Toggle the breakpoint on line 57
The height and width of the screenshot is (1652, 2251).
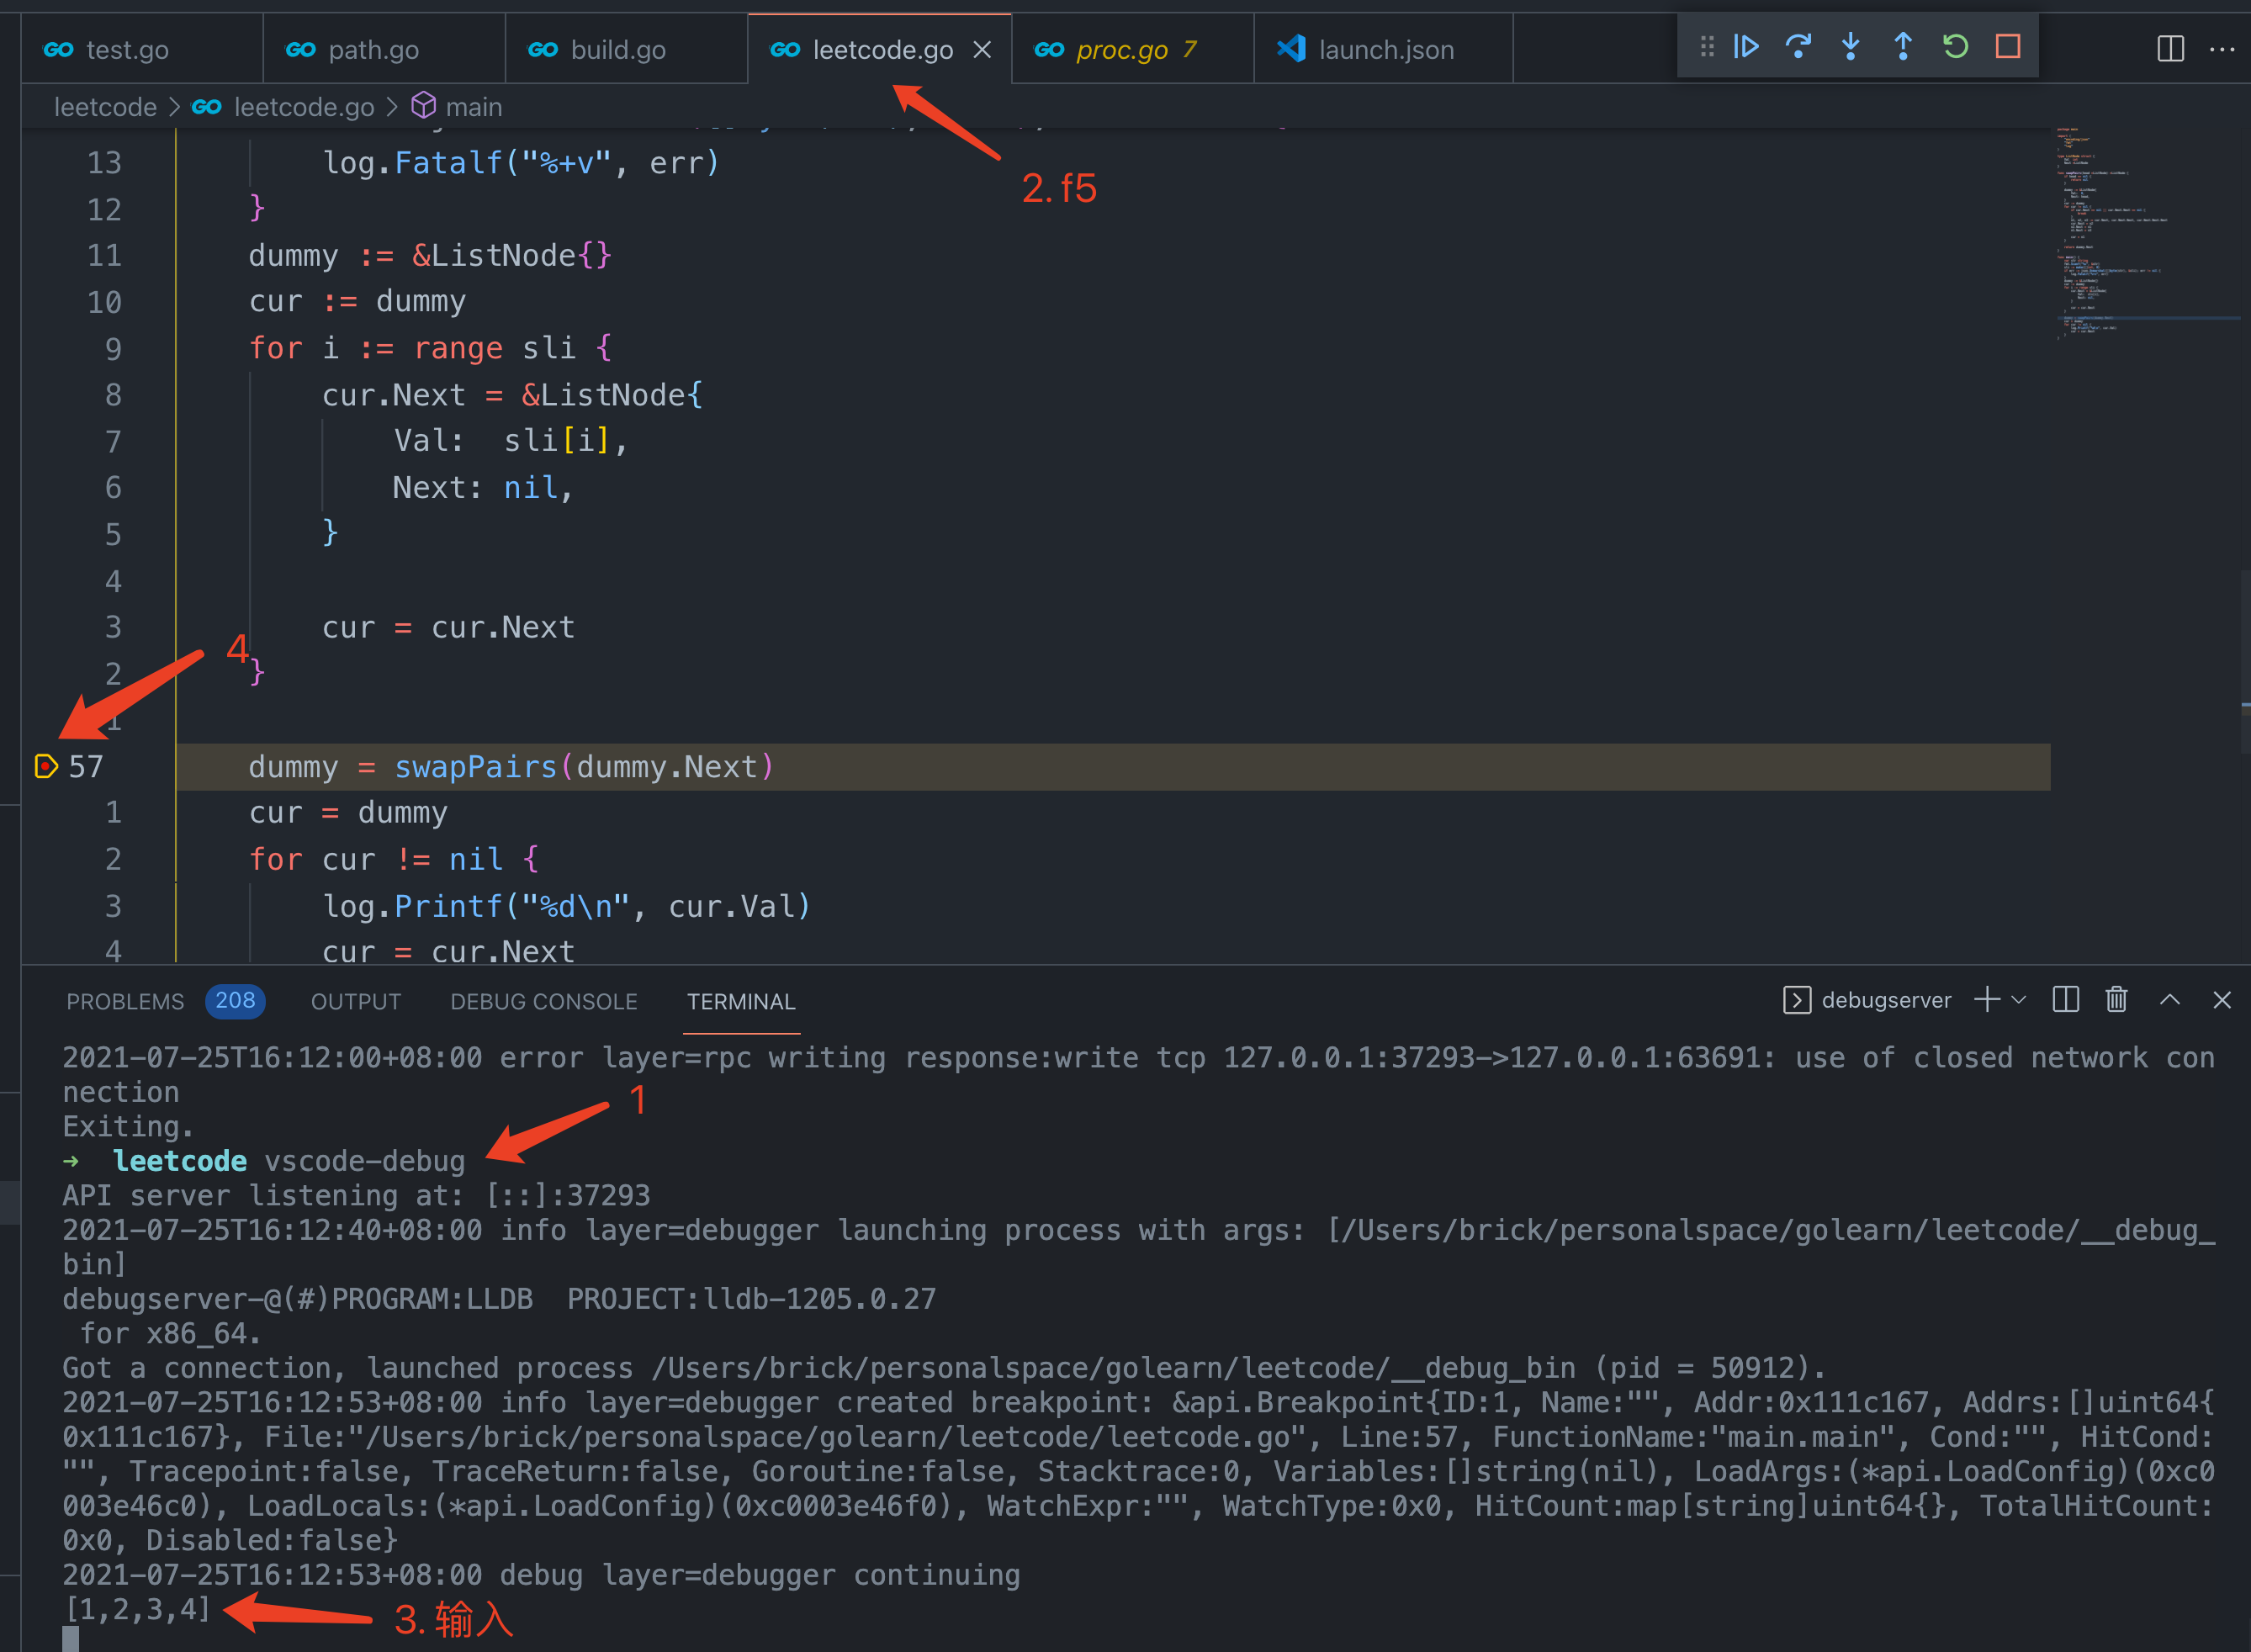[x=45, y=767]
